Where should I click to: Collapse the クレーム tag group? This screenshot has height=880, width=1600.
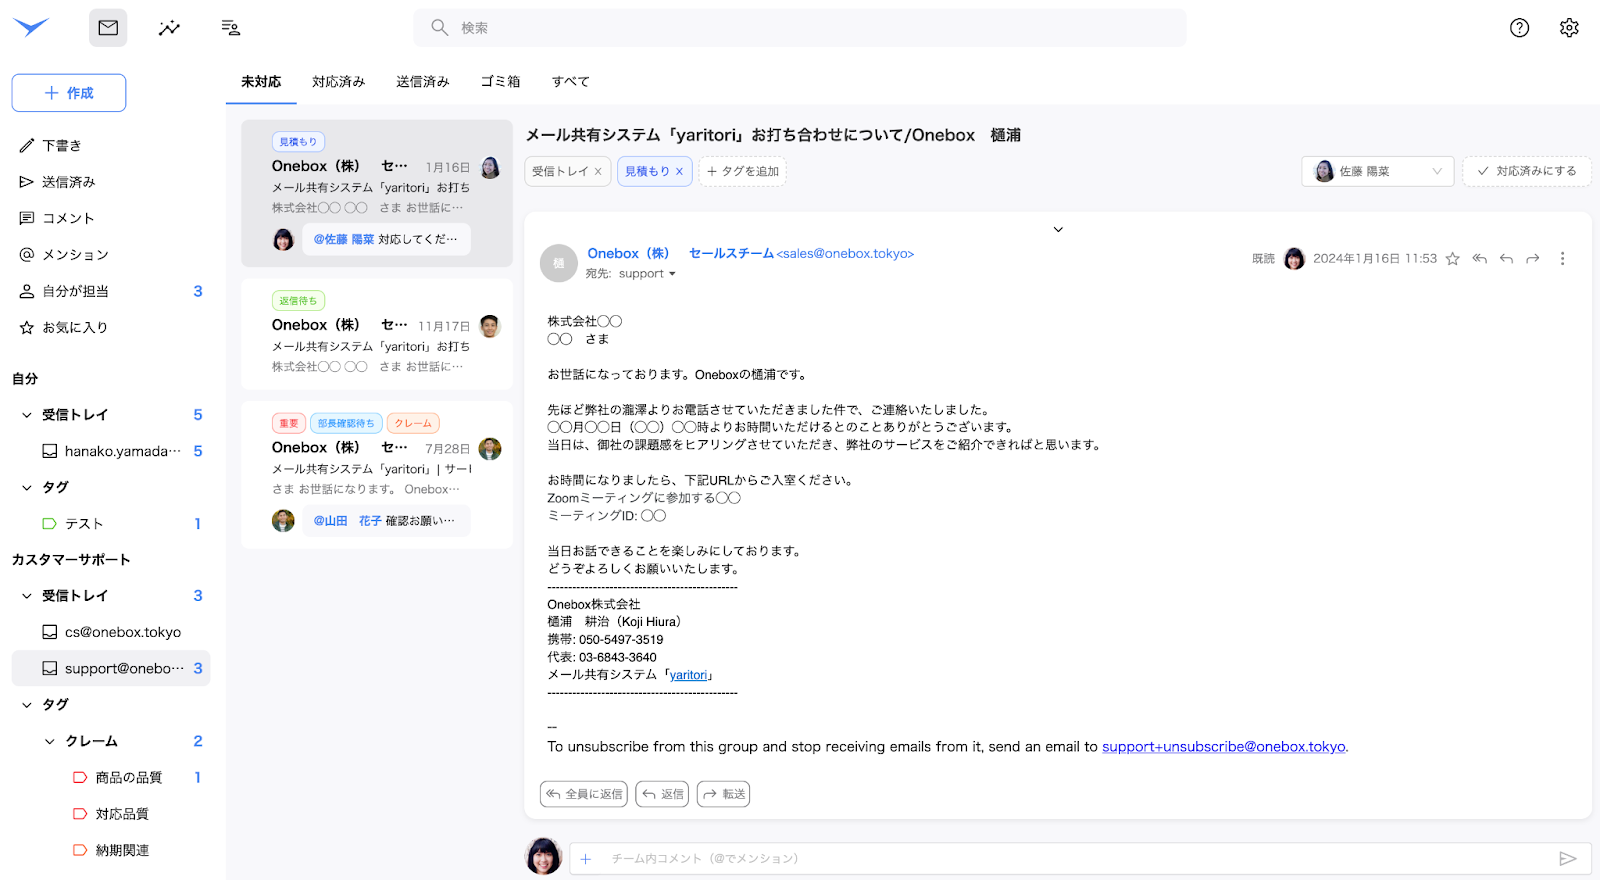pyautogui.click(x=50, y=741)
